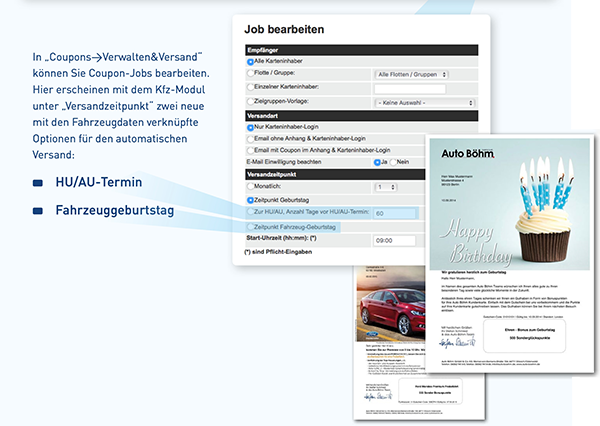The image size is (600, 426).
Task: Select Email mit Coupon im Anhang option
Action: 250,152
